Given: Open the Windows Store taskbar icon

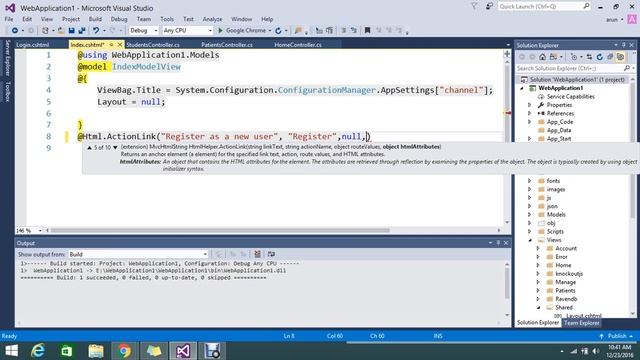Looking at the screenshot, I should (67, 351).
